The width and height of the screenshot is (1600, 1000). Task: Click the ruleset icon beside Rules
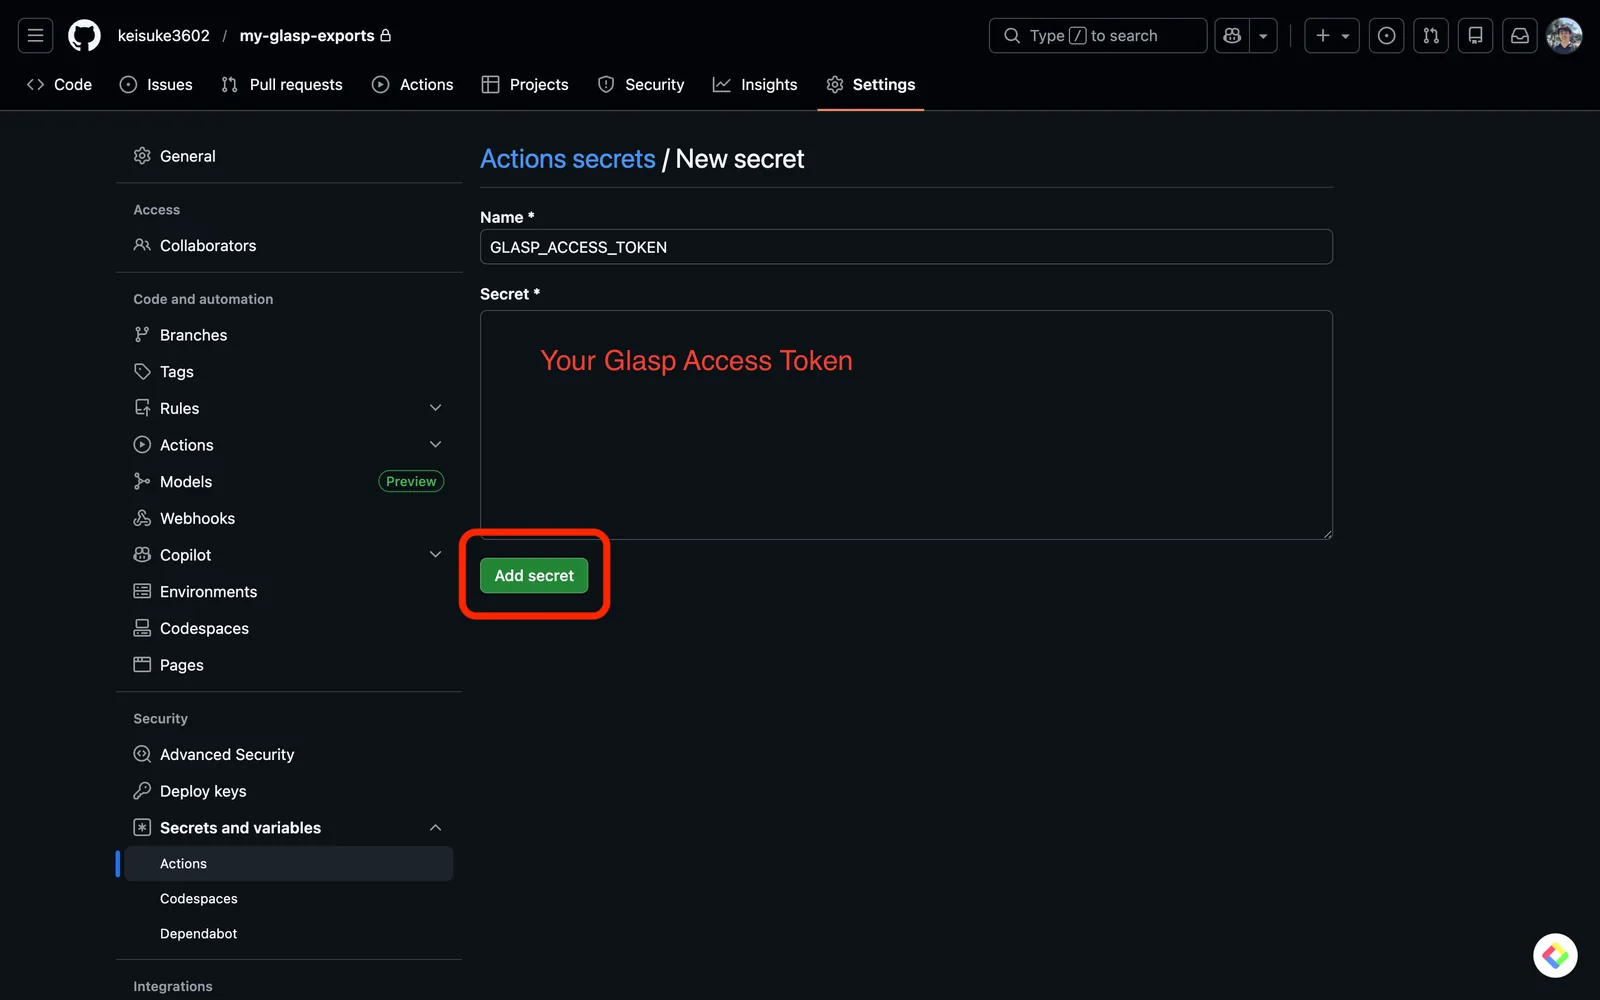point(142,408)
